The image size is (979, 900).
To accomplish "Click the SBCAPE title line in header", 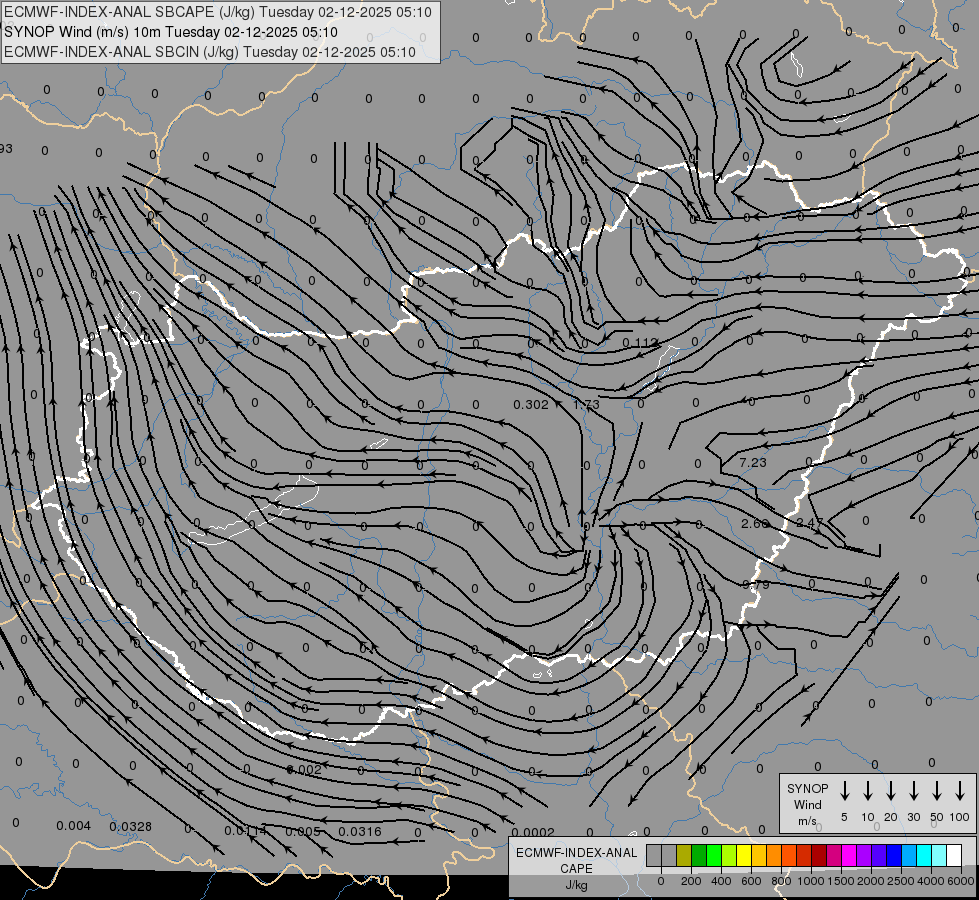I will 218,12.
